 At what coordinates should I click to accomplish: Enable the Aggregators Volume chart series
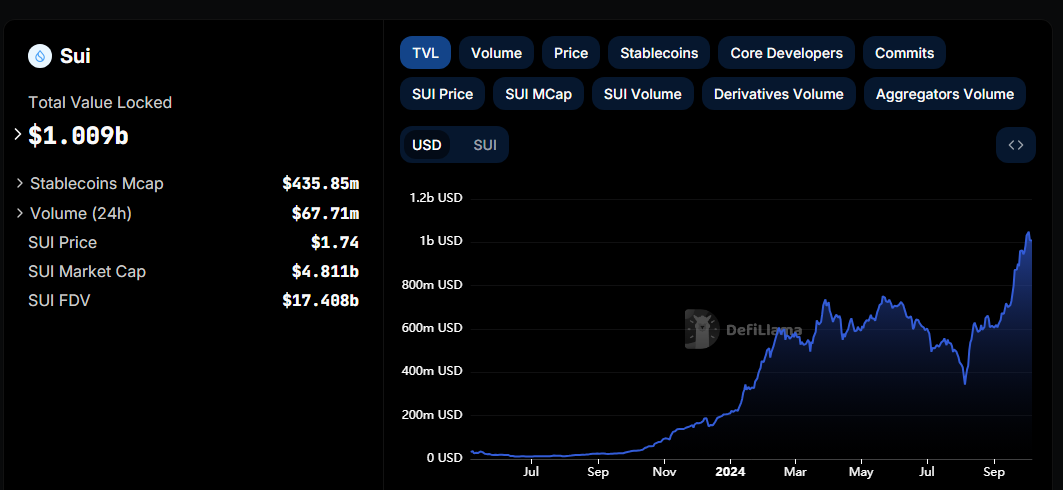944,94
